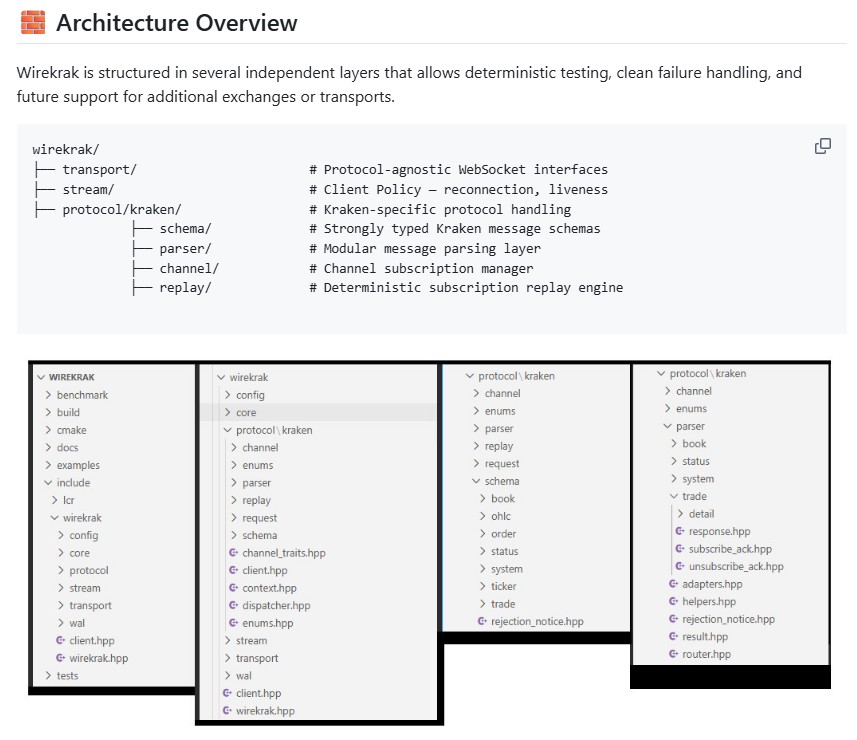Image resolution: width=857 pixels, height=740 pixels.
Task: Open the order folder under schema
Action: coord(503,533)
